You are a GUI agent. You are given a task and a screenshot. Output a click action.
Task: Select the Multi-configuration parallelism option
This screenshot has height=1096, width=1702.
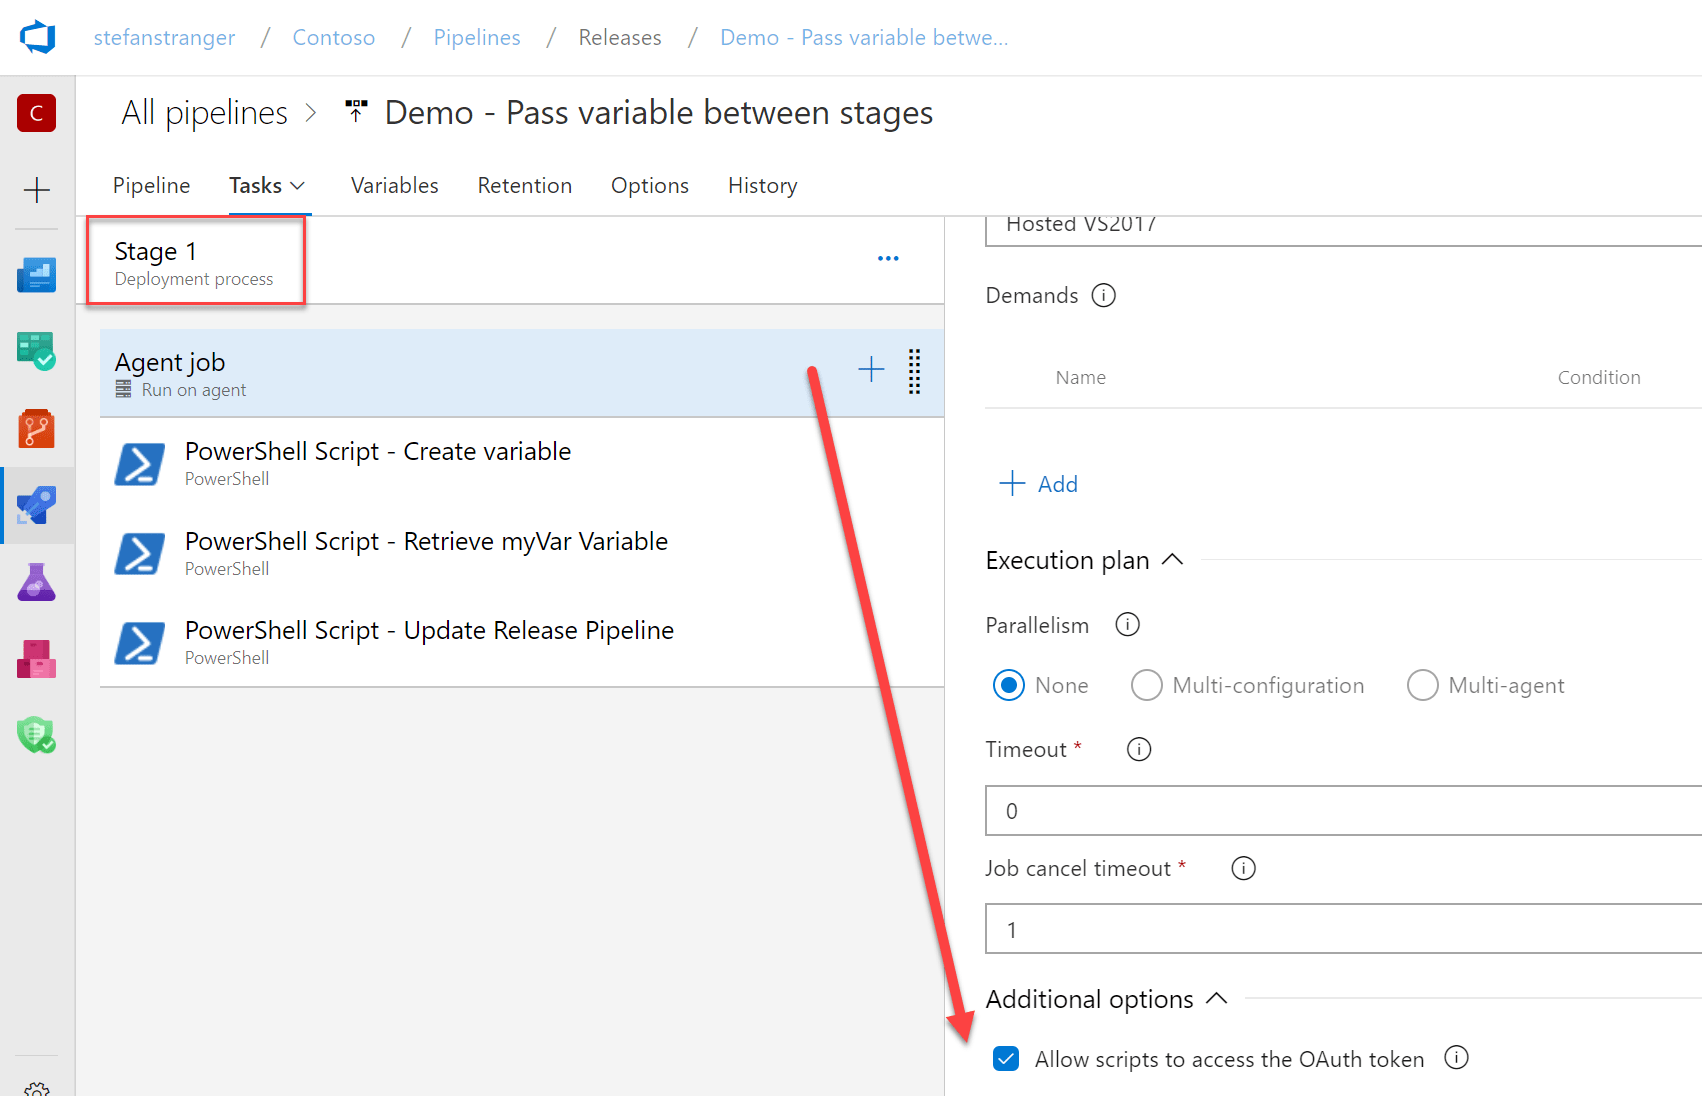click(x=1147, y=685)
